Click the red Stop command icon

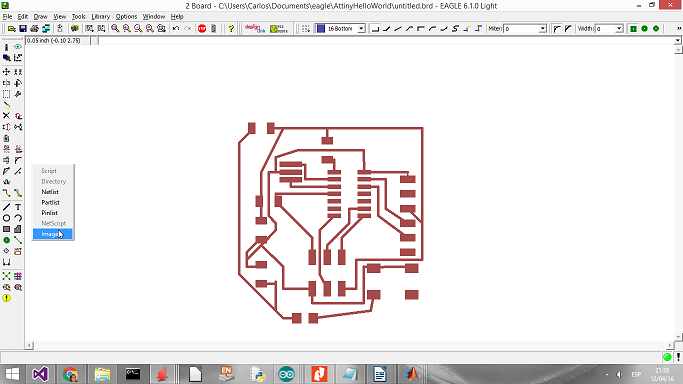click(x=202, y=29)
